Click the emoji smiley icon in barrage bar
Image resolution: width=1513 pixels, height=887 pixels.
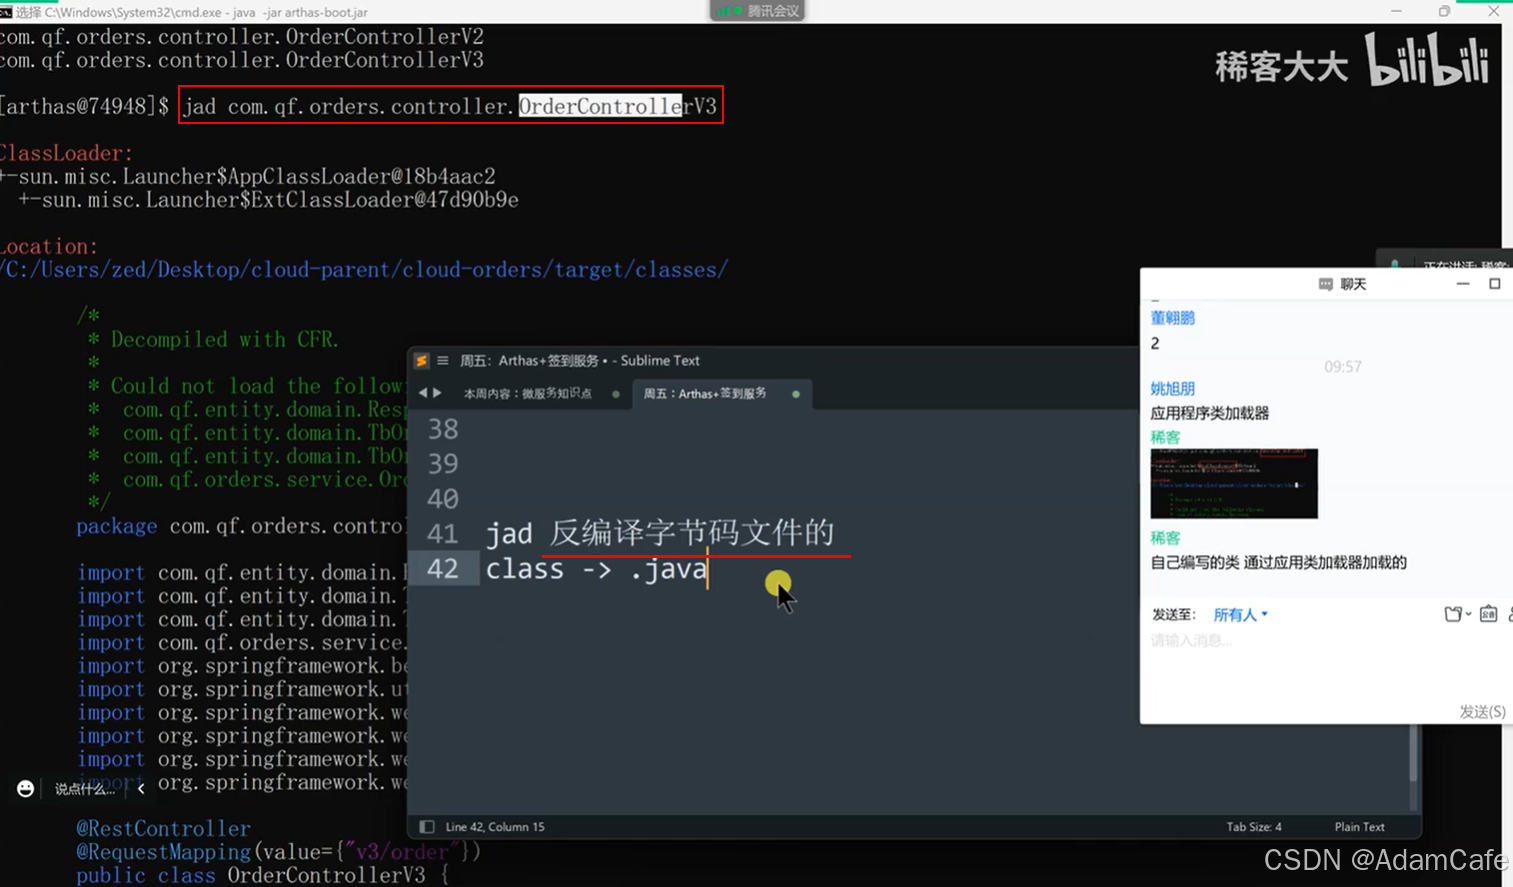click(26, 789)
